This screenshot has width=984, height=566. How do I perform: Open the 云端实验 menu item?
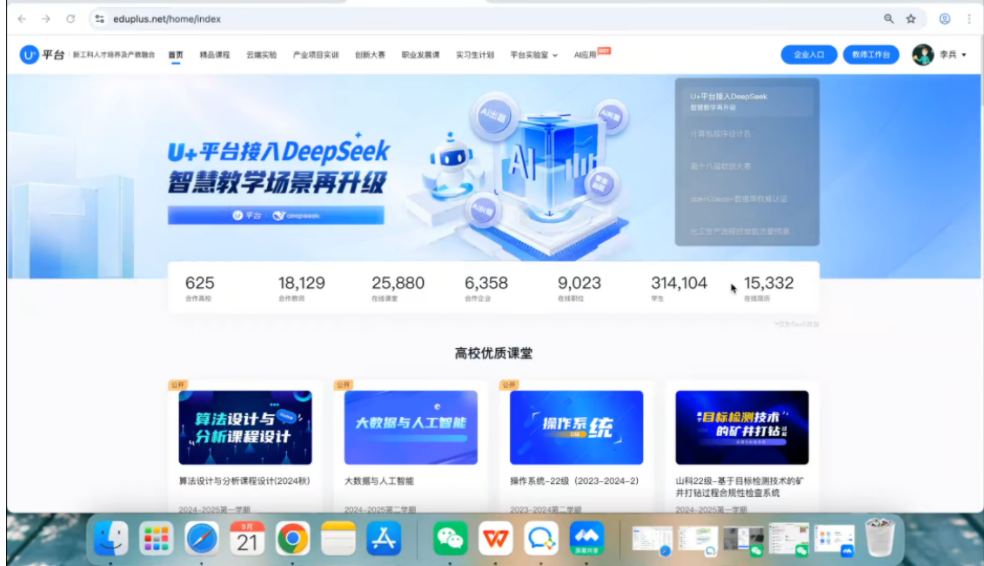(x=261, y=55)
